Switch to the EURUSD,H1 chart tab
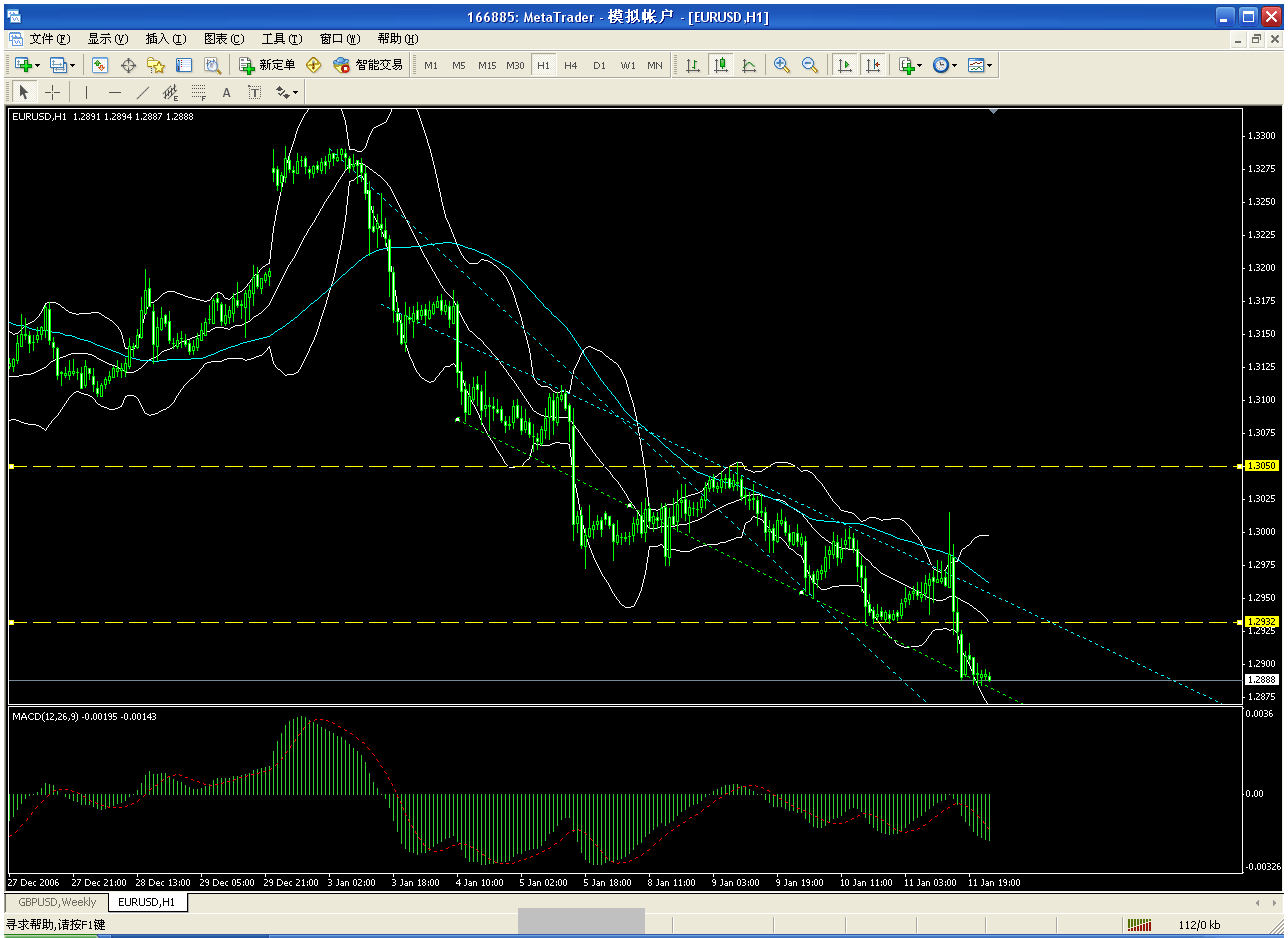 pos(147,902)
